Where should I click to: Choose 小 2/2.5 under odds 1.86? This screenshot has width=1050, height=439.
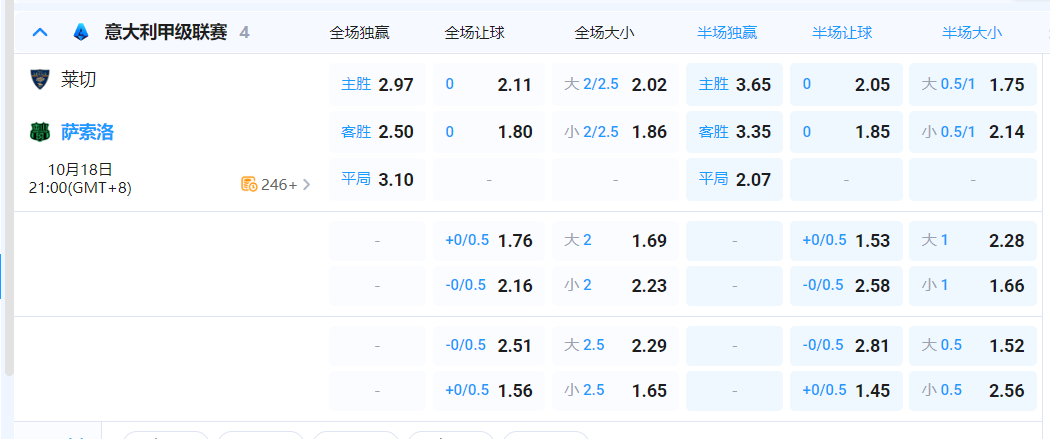click(615, 132)
